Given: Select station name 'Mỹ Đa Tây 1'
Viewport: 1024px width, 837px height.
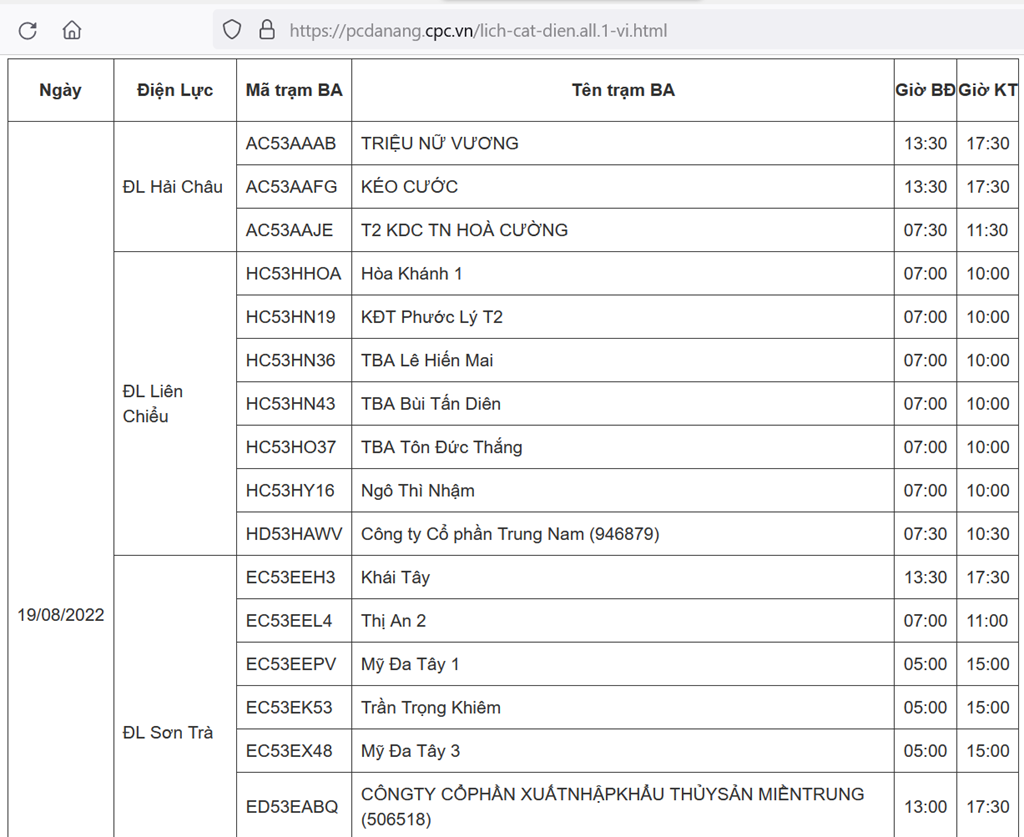Looking at the screenshot, I should click(410, 664).
